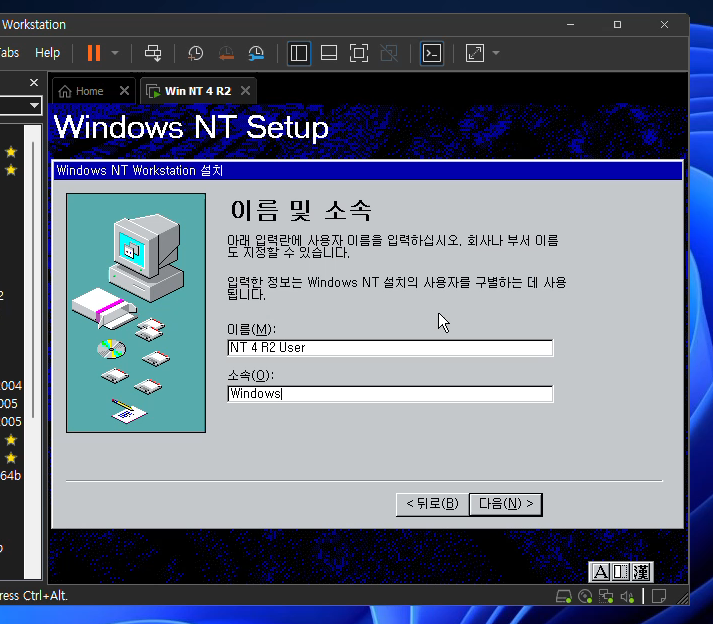Open the Tabs menu
Viewport: 713px width, 624px height.
[x=9, y=53]
